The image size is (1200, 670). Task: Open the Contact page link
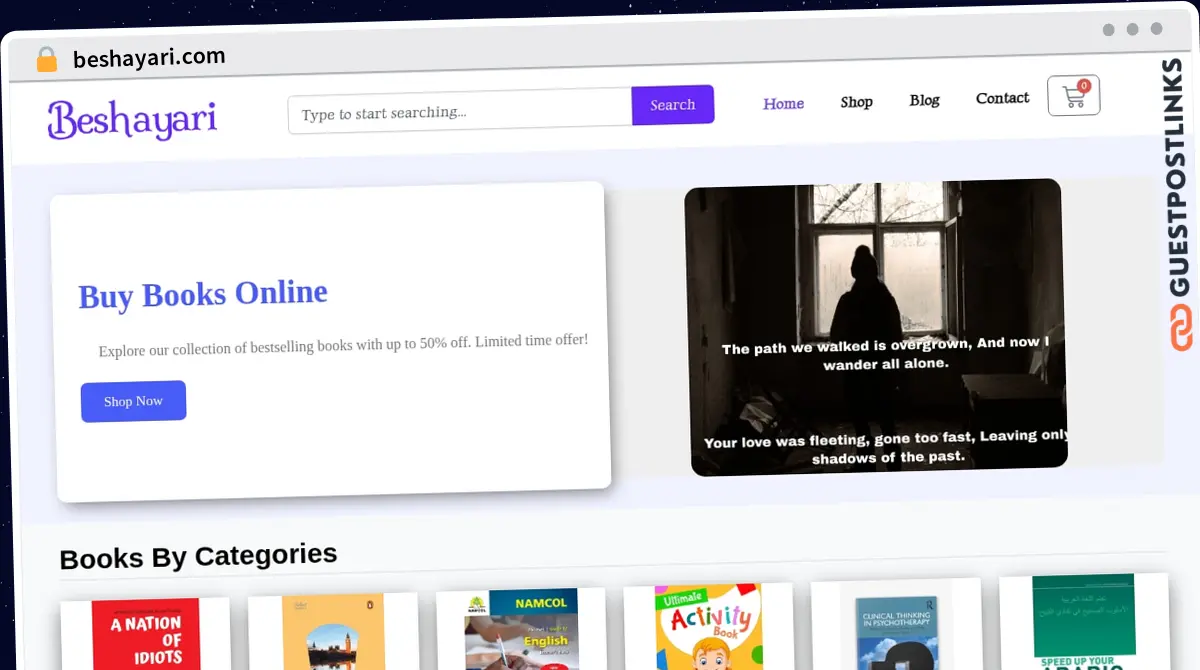(1002, 98)
